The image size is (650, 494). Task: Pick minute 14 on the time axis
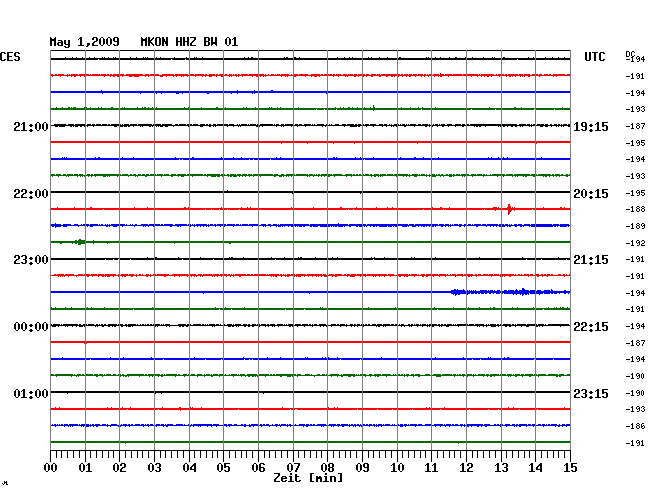coord(535,468)
